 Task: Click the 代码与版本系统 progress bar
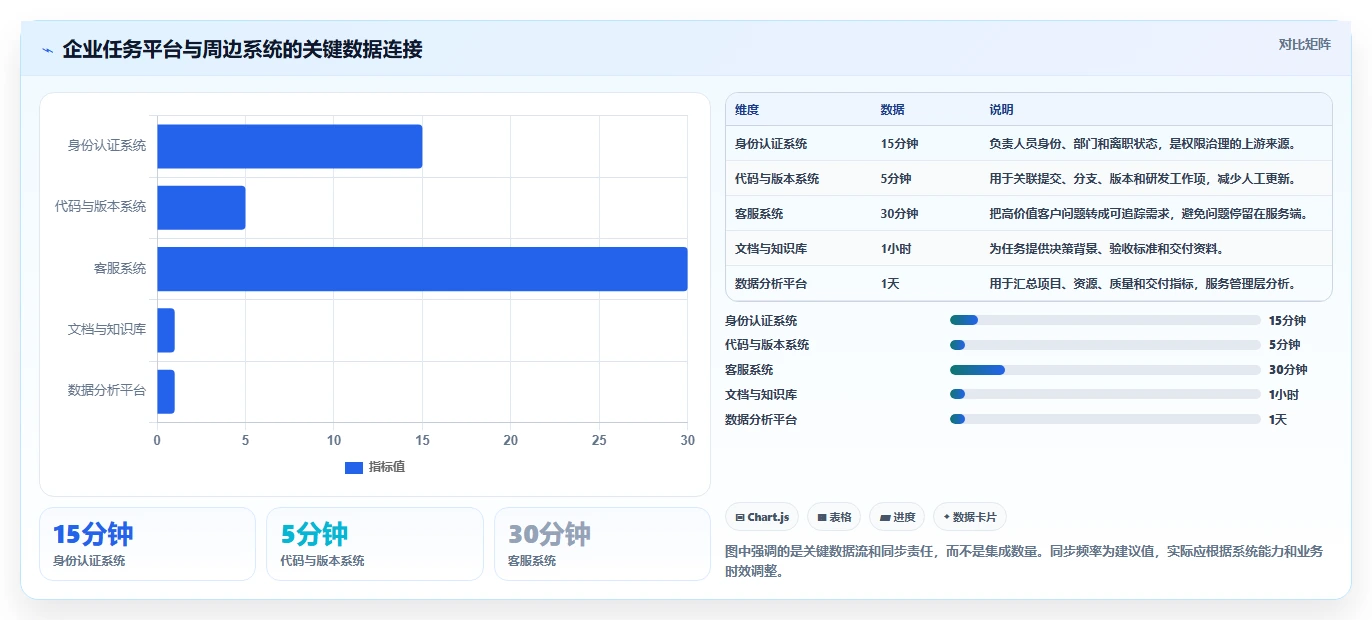[x=1105, y=345]
